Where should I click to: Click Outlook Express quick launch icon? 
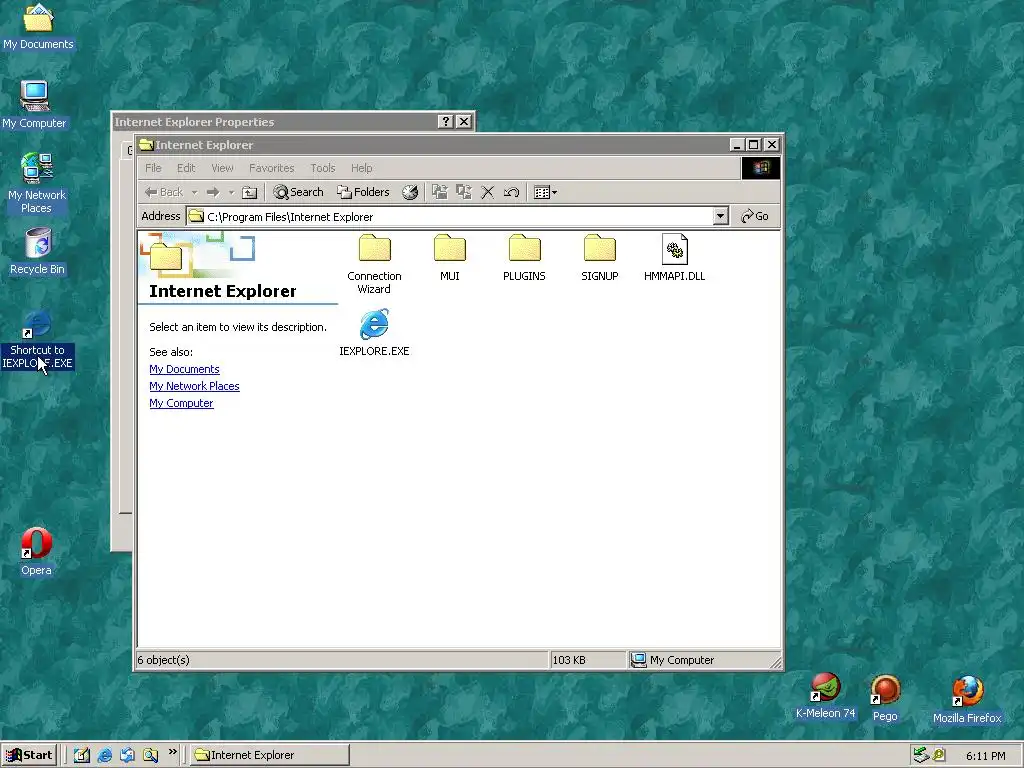pyautogui.click(x=127, y=755)
